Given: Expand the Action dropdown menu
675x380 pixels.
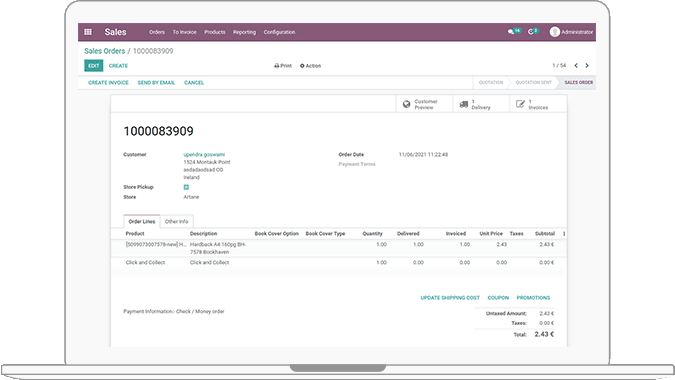Looking at the screenshot, I should pyautogui.click(x=310, y=66).
